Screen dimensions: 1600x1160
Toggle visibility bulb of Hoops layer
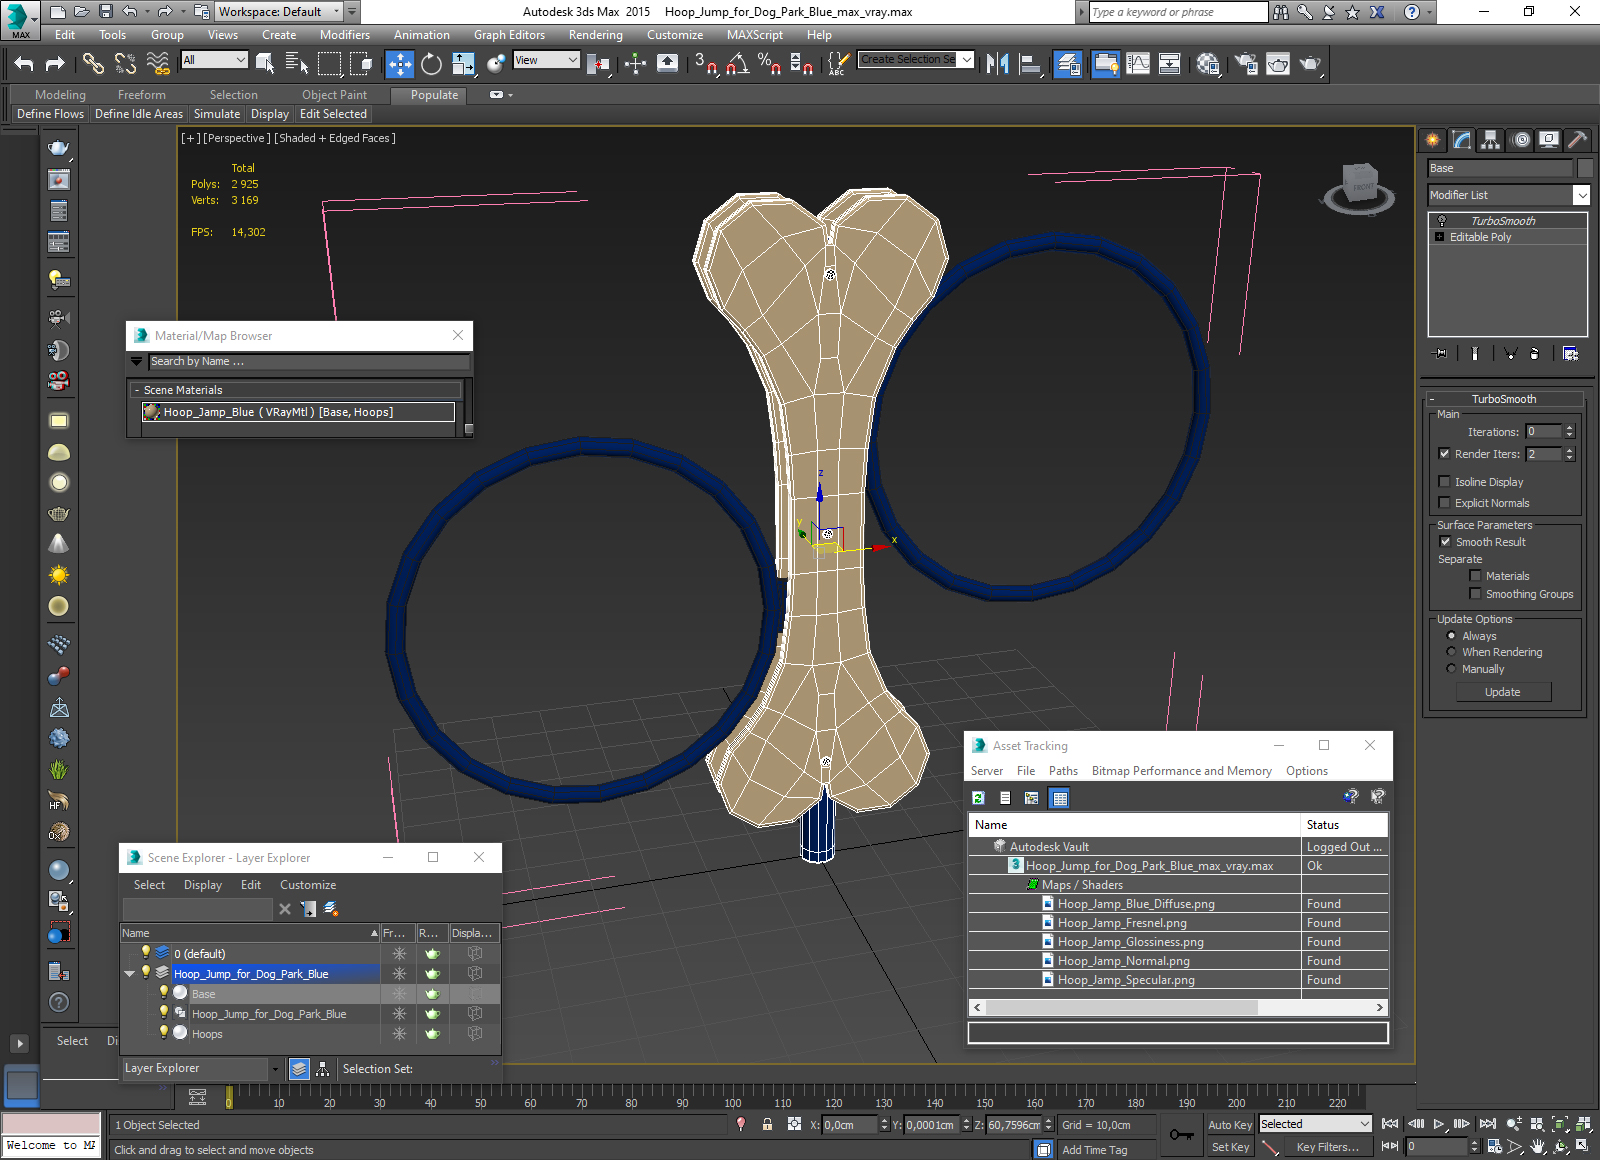pyautogui.click(x=164, y=1033)
